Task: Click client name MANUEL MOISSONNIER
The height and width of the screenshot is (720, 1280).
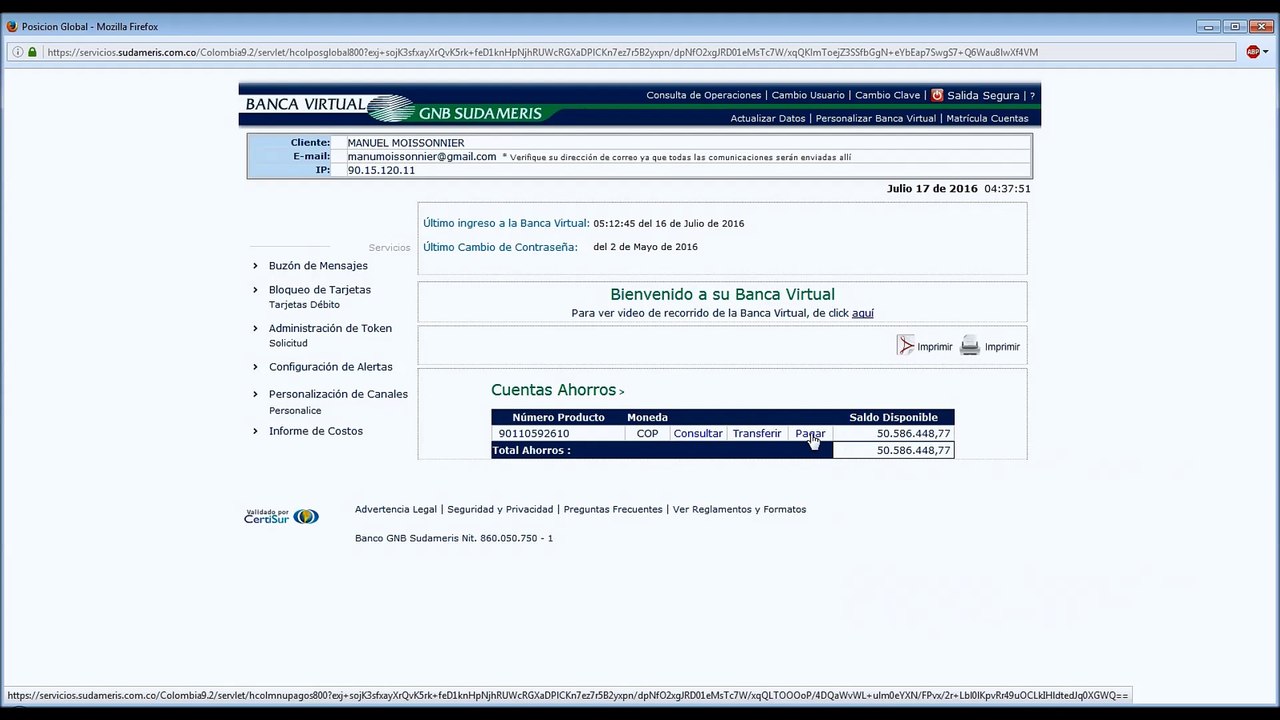Action: tap(406, 143)
